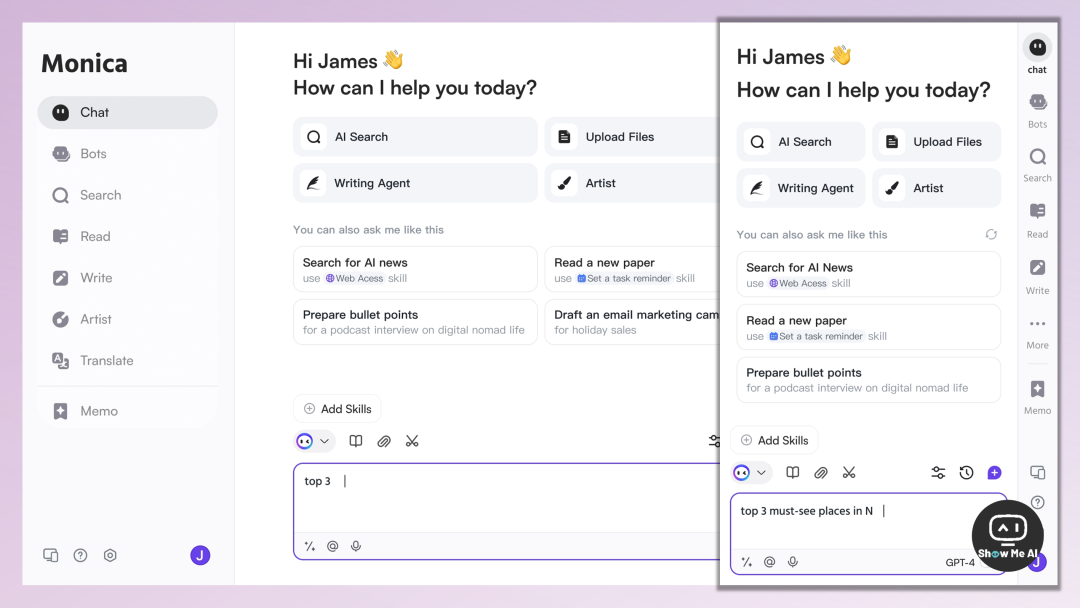Open Search in the left sidebar

click(127, 195)
